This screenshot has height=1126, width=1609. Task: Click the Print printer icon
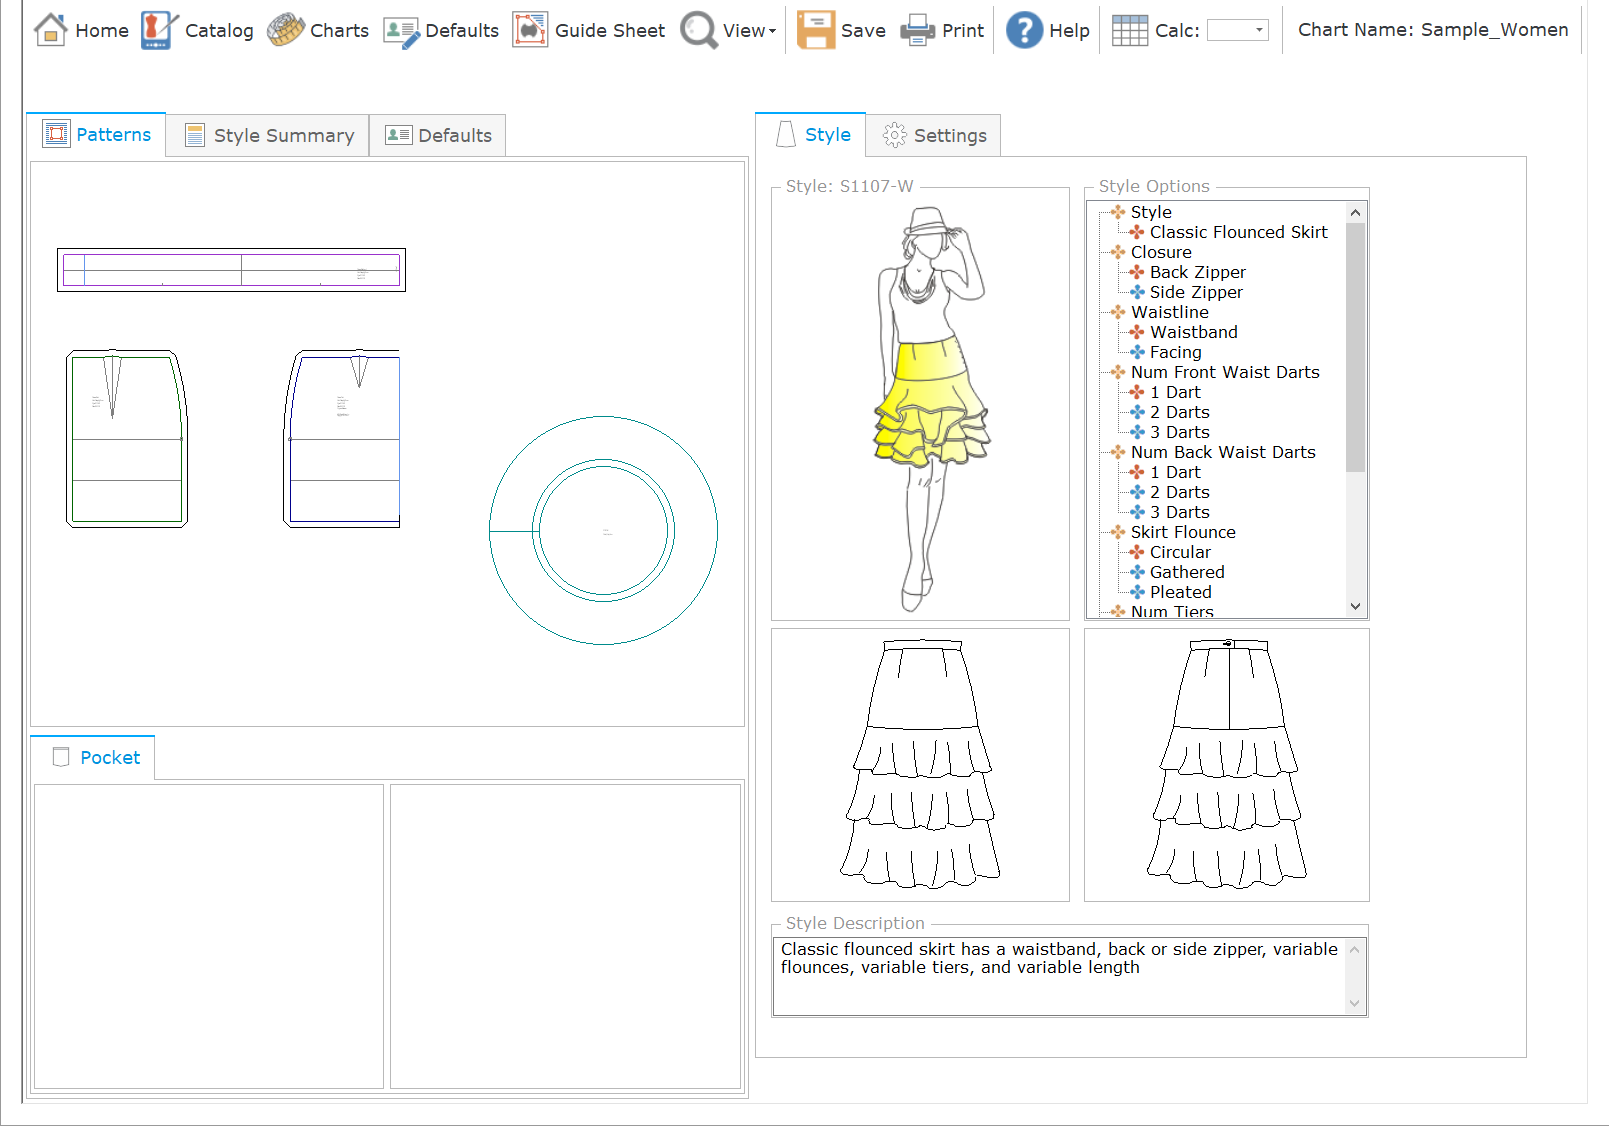click(x=917, y=31)
